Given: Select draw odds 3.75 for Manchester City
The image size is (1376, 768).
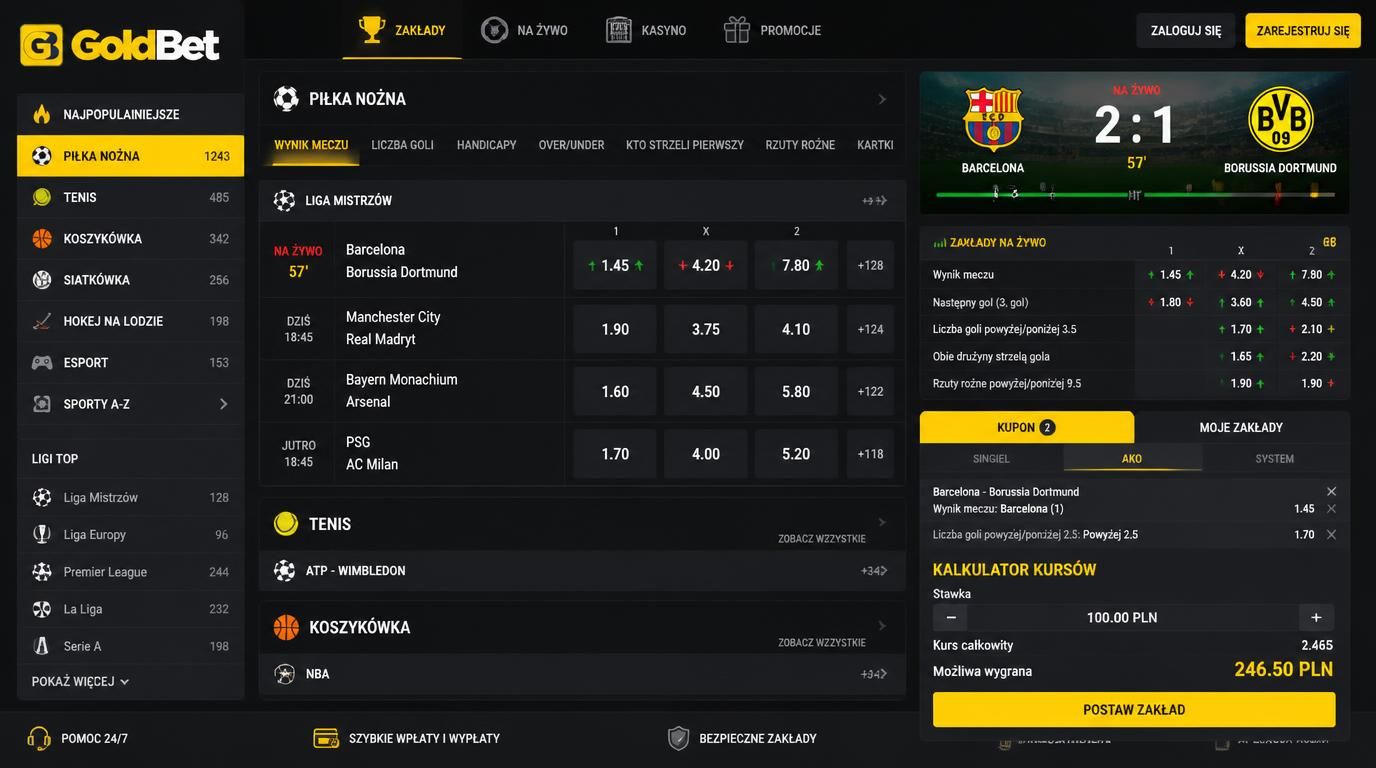Looking at the screenshot, I should tap(706, 329).
